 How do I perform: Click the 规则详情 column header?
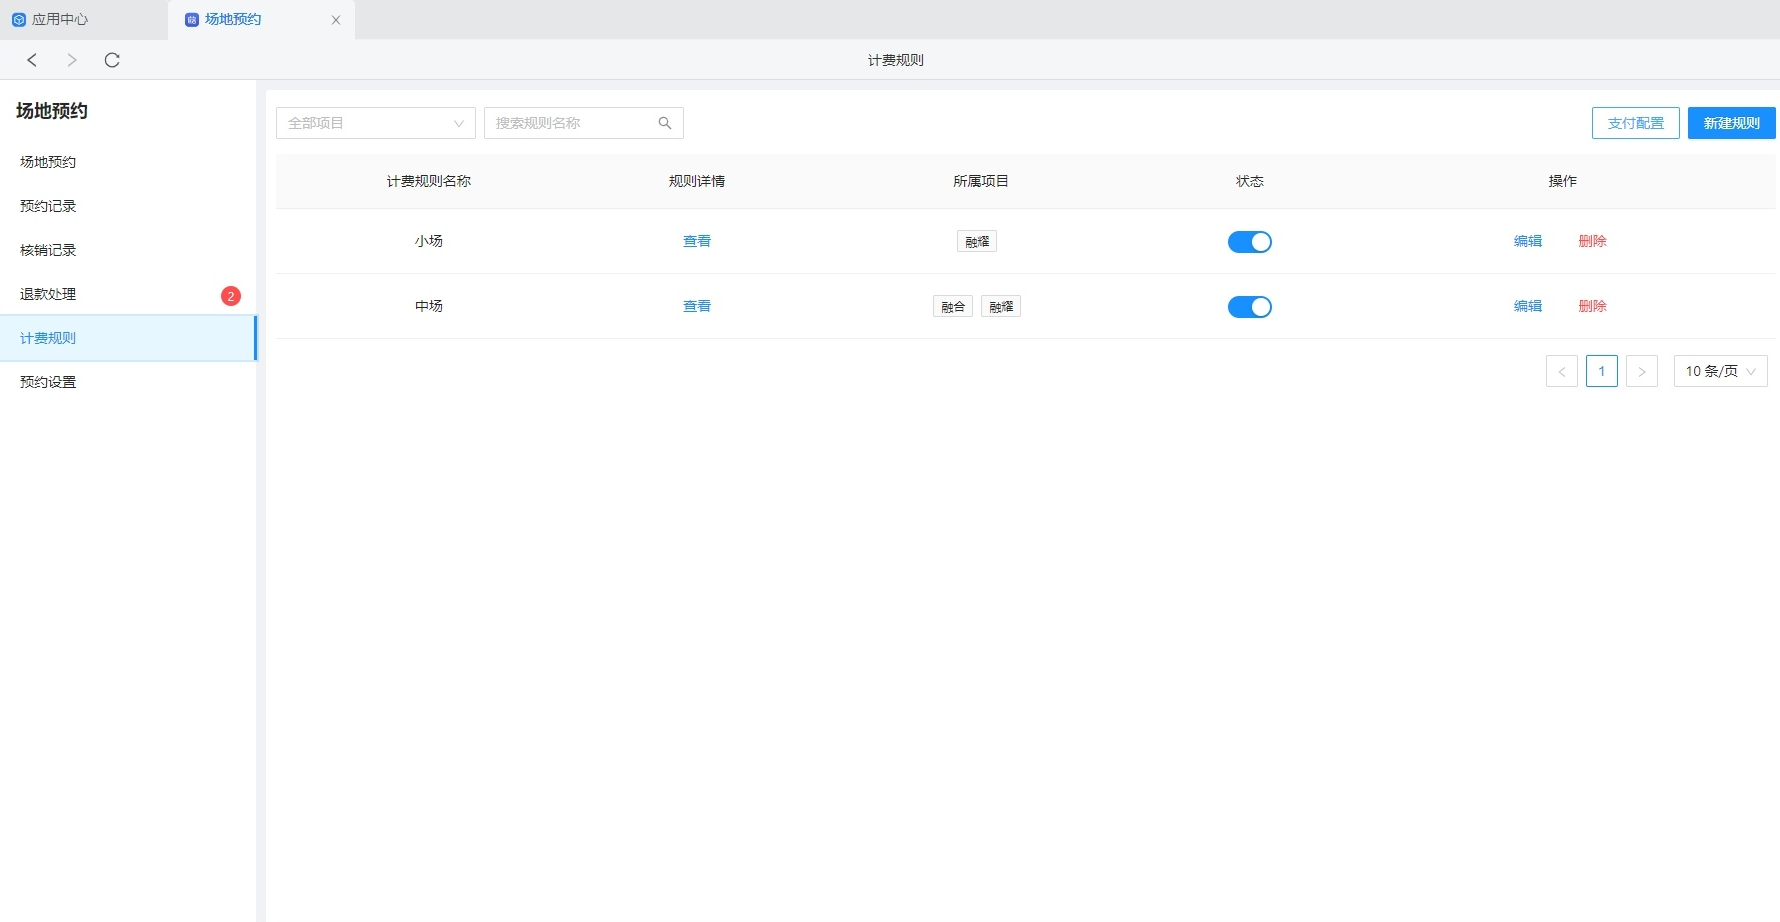coord(697,181)
